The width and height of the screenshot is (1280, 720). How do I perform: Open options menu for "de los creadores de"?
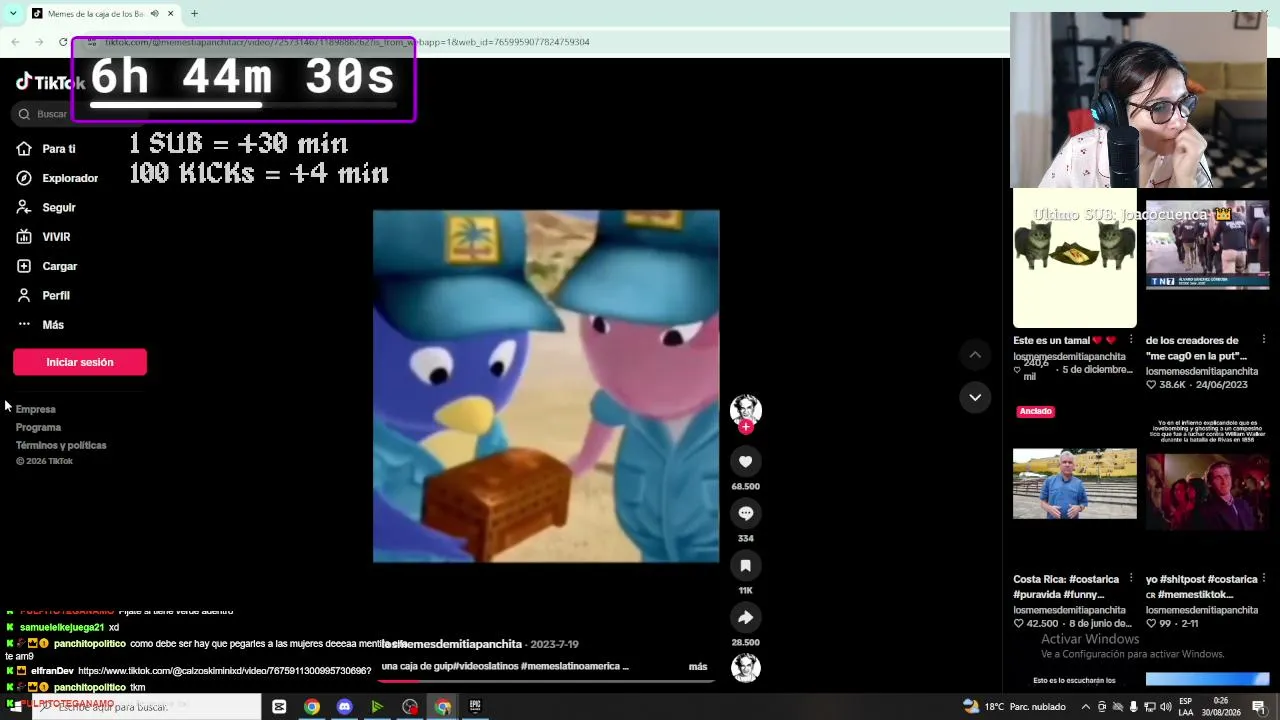pos(1264,340)
